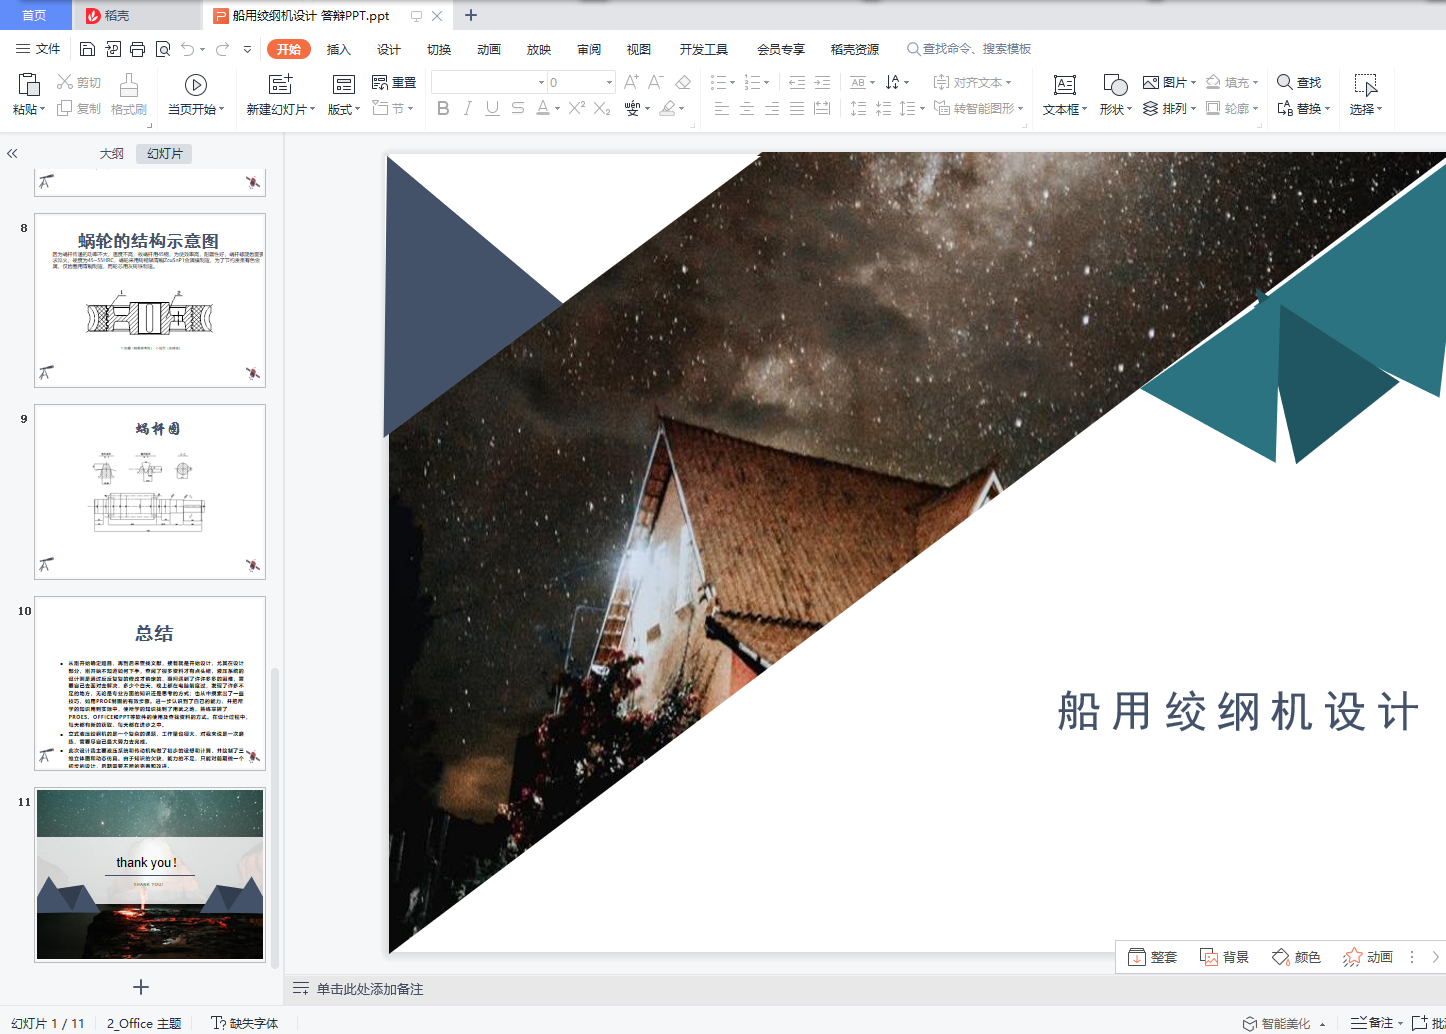Collapse the slide panel with double-chevron icon
Image resolution: width=1446 pixels, height=1034 pixels.
[12, 153]
